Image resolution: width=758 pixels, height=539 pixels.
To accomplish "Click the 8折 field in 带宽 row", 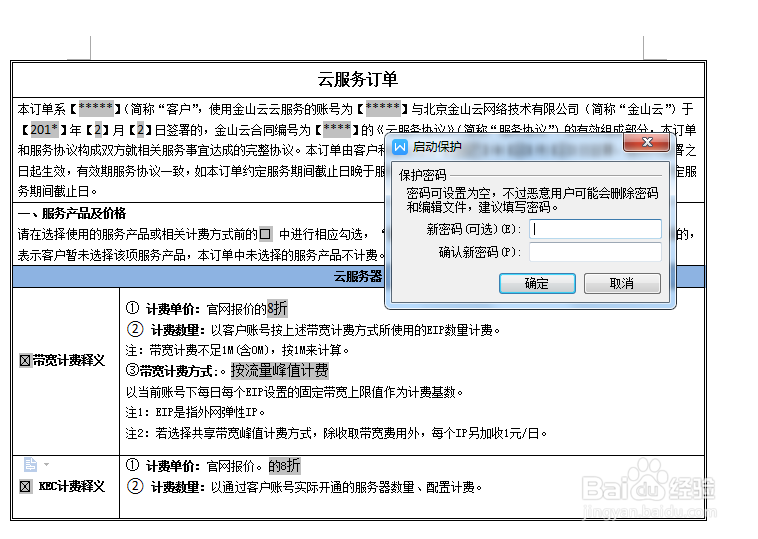I will pos(277,308).
